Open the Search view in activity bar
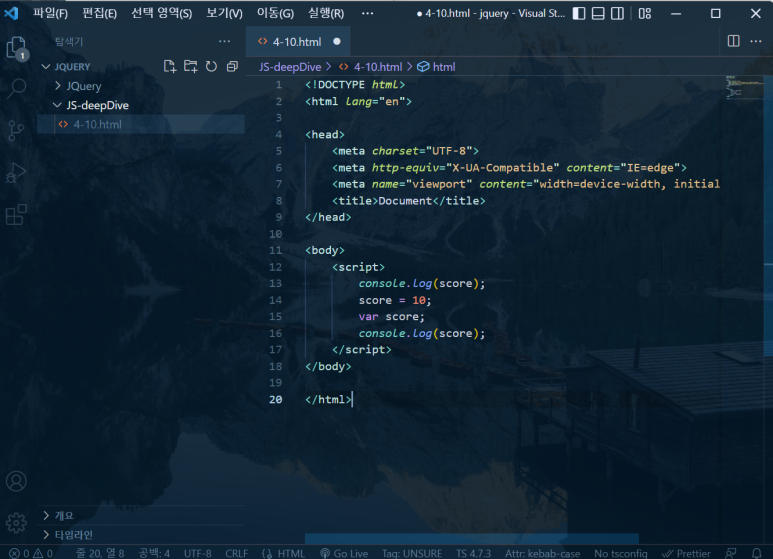This screenshot has height=559, width=773. click(17, 88)
